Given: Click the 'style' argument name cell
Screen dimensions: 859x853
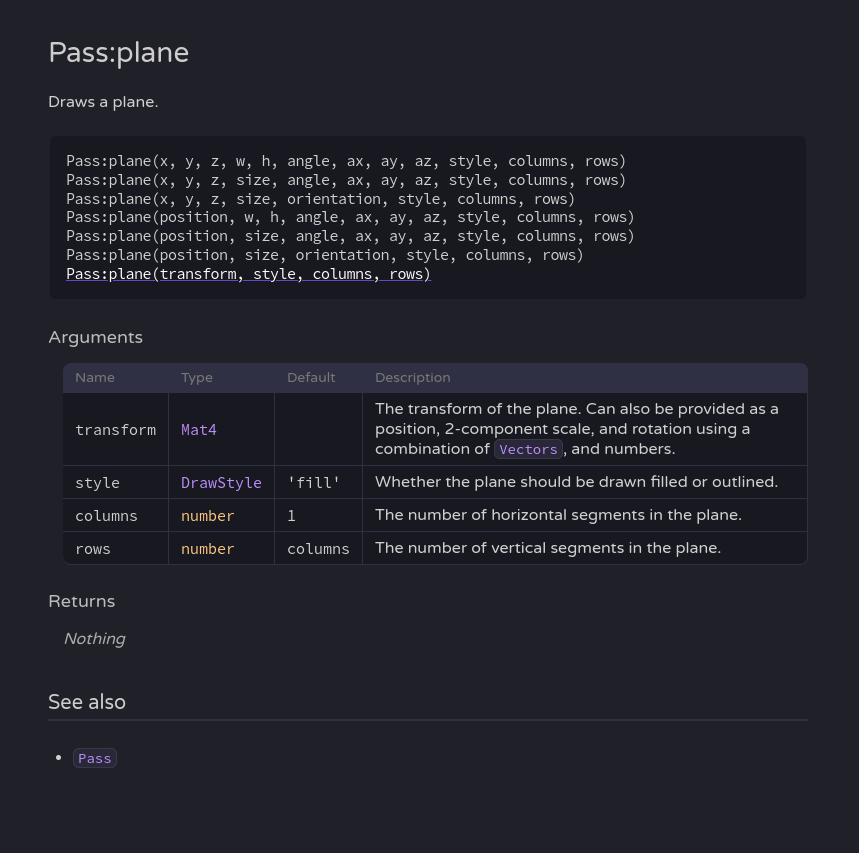Looking at the screenshot, I should (x=116, y=483).
